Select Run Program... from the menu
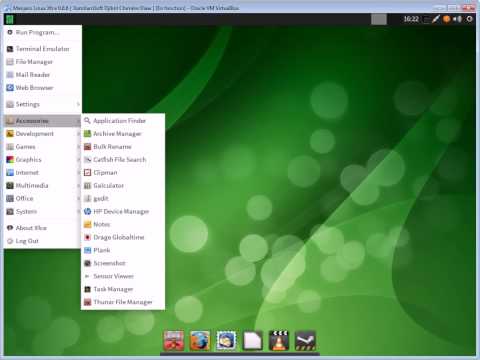480x360 pixels. pyautogui.click(x=43, y=32)
